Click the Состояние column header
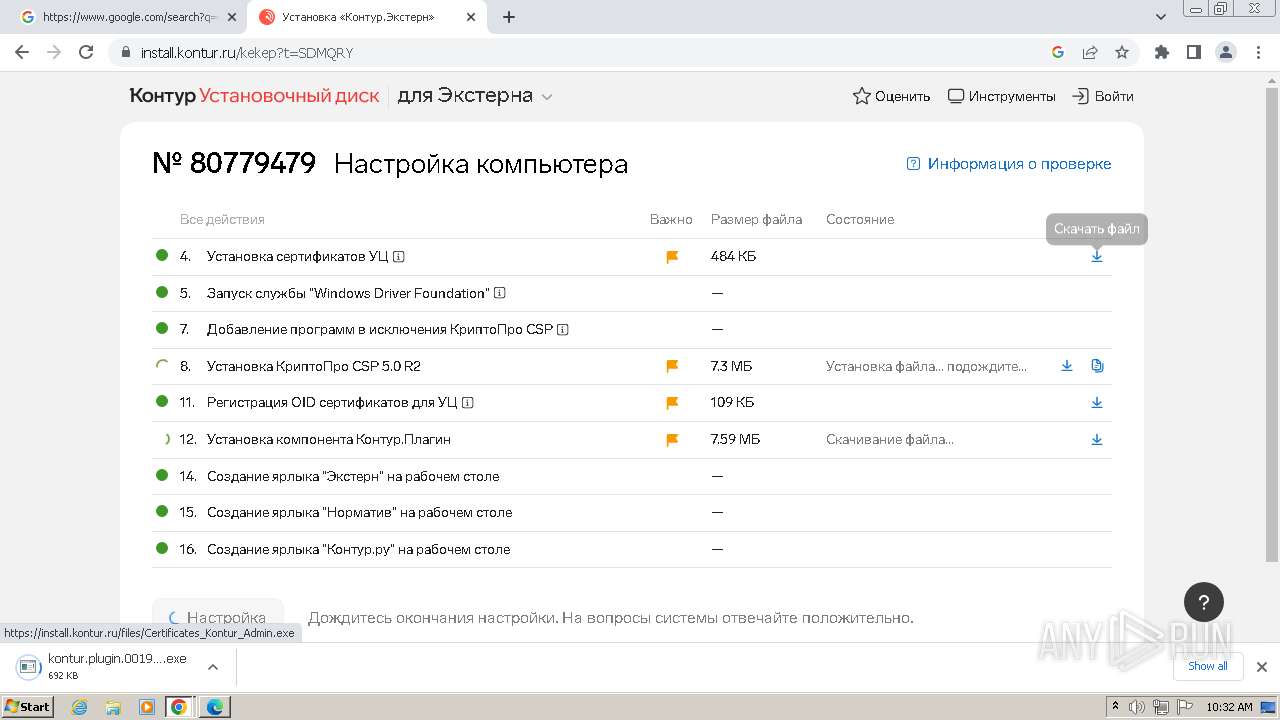This screenshot has height=720, width=1280. pyautogui.click(x=860, y=219)
